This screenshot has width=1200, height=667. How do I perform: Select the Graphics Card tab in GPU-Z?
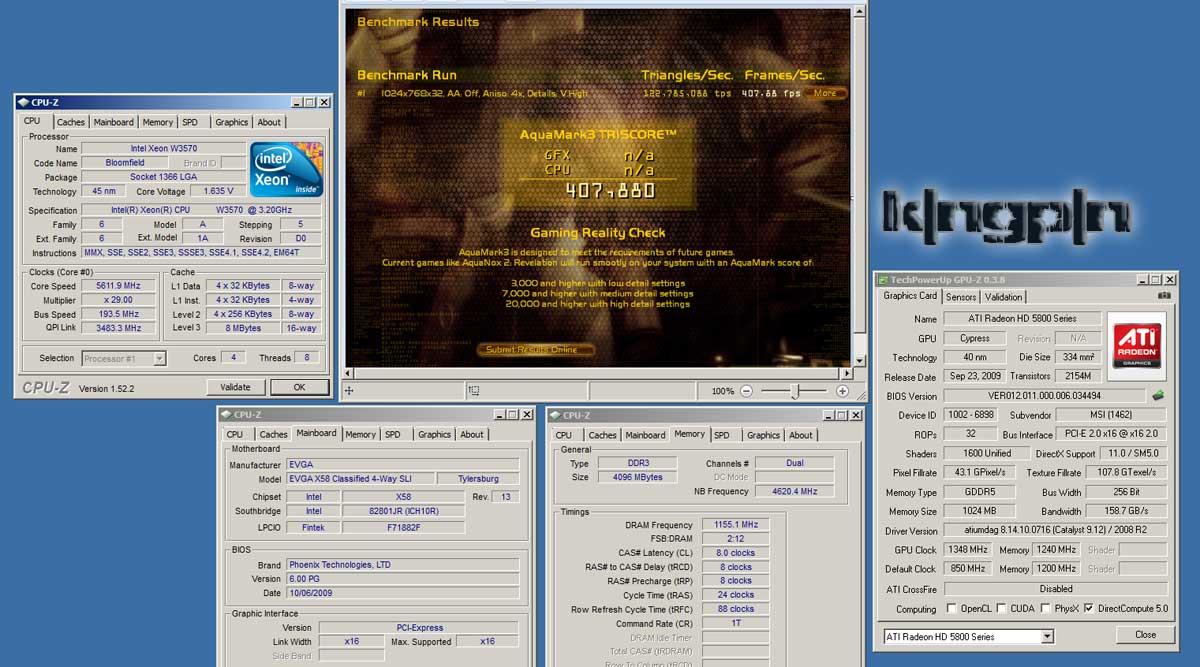(x=910, y=296)
